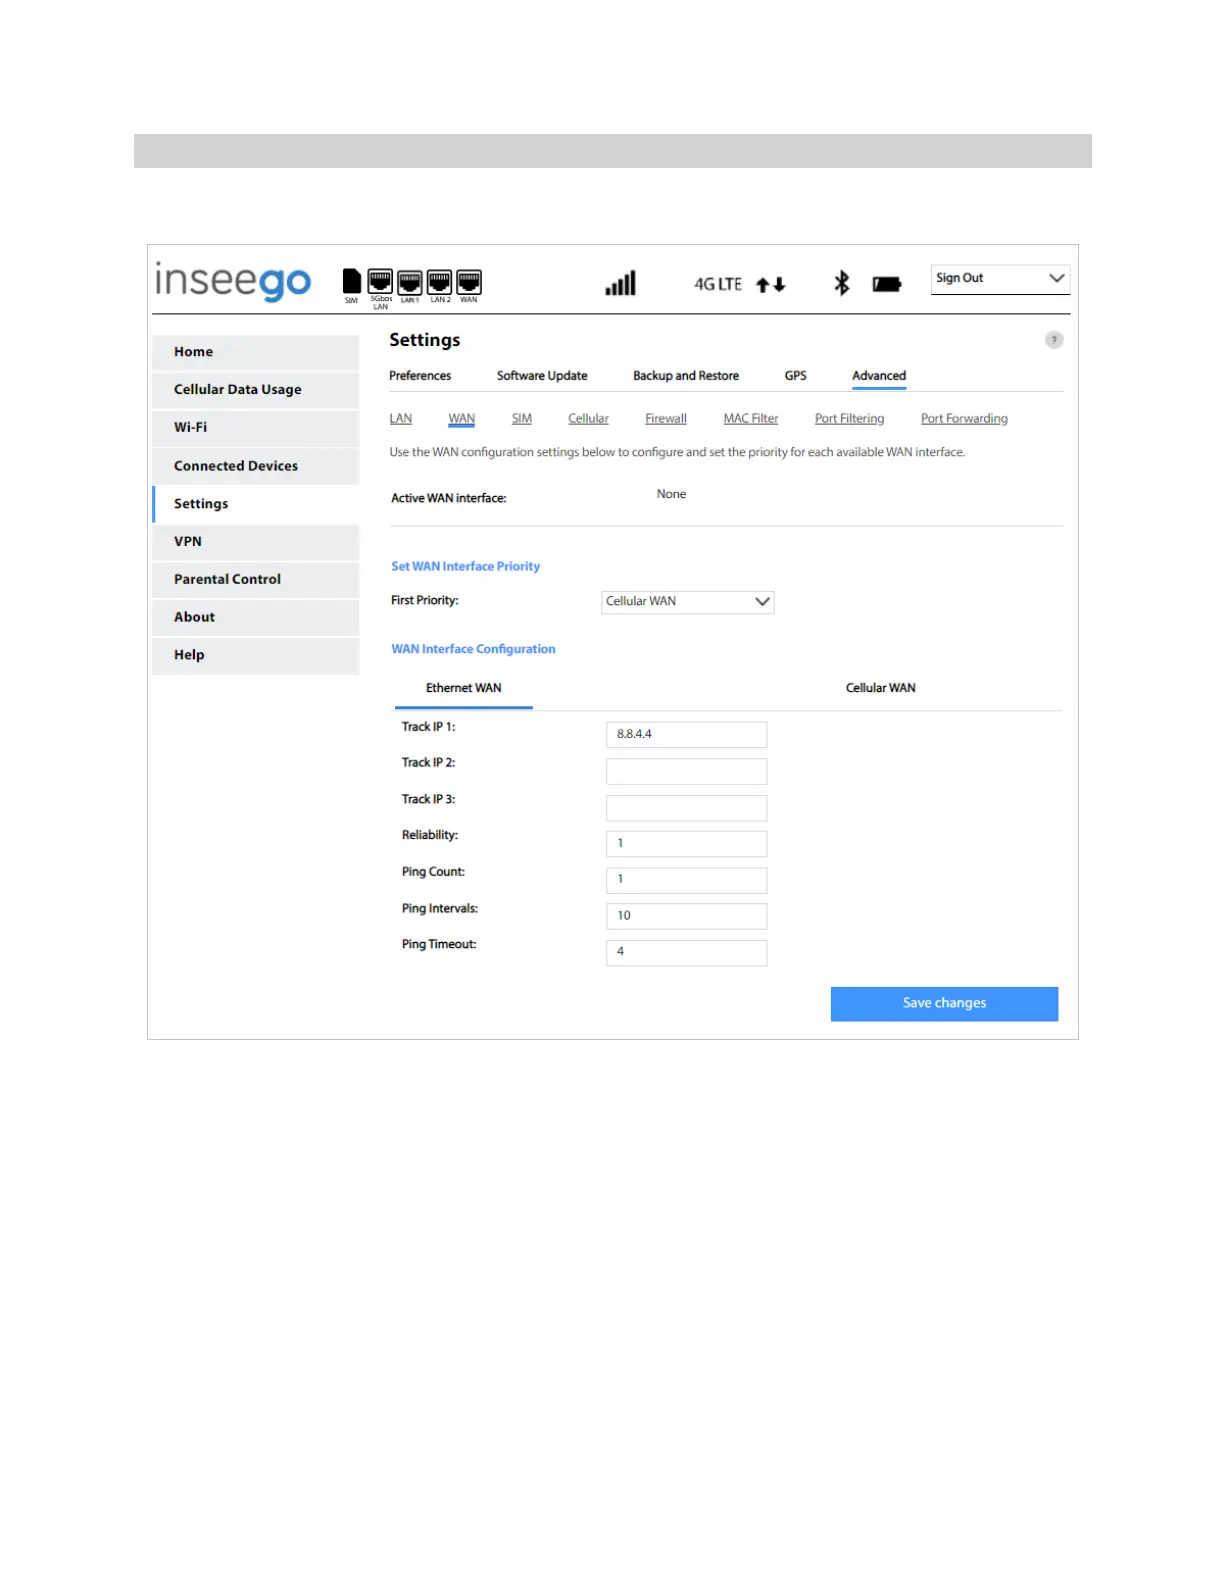
Task: Open the help question mark icon
Action: pos(1054,340)
